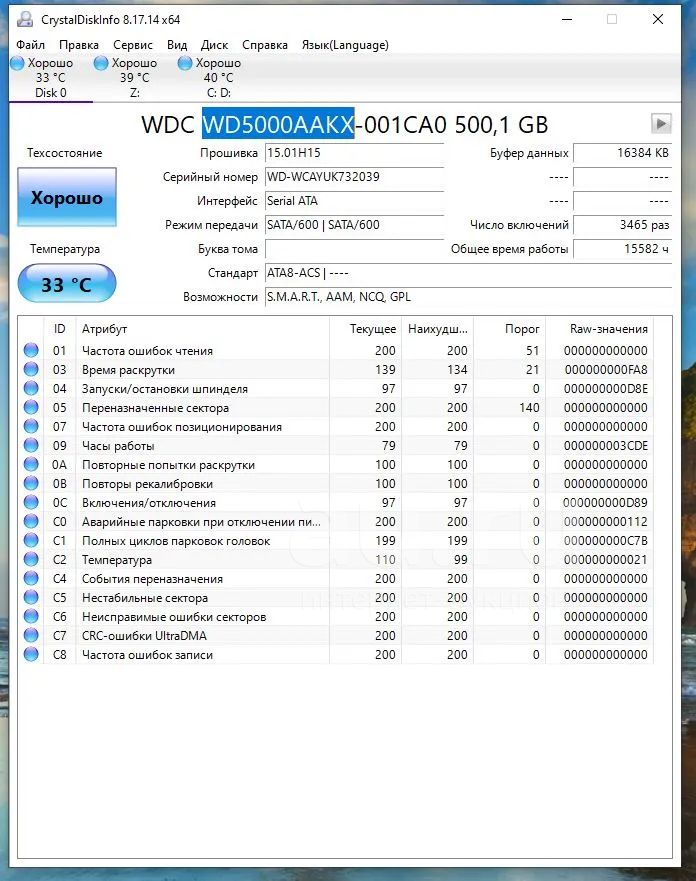Click status orb for attribute 07
This screenshot has height=881, width=696.
tap(31, 426)
